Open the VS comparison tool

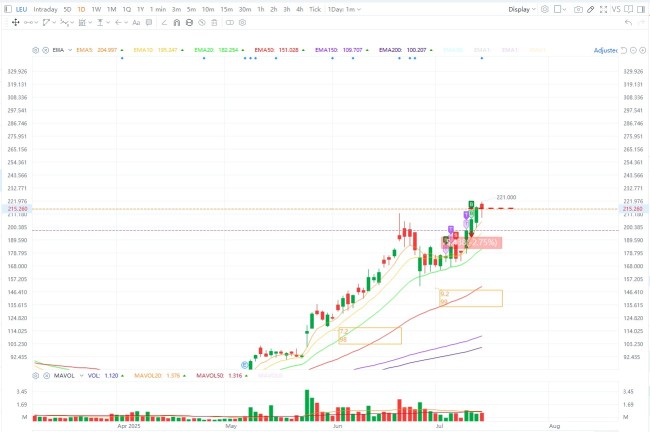click(616, 9)
